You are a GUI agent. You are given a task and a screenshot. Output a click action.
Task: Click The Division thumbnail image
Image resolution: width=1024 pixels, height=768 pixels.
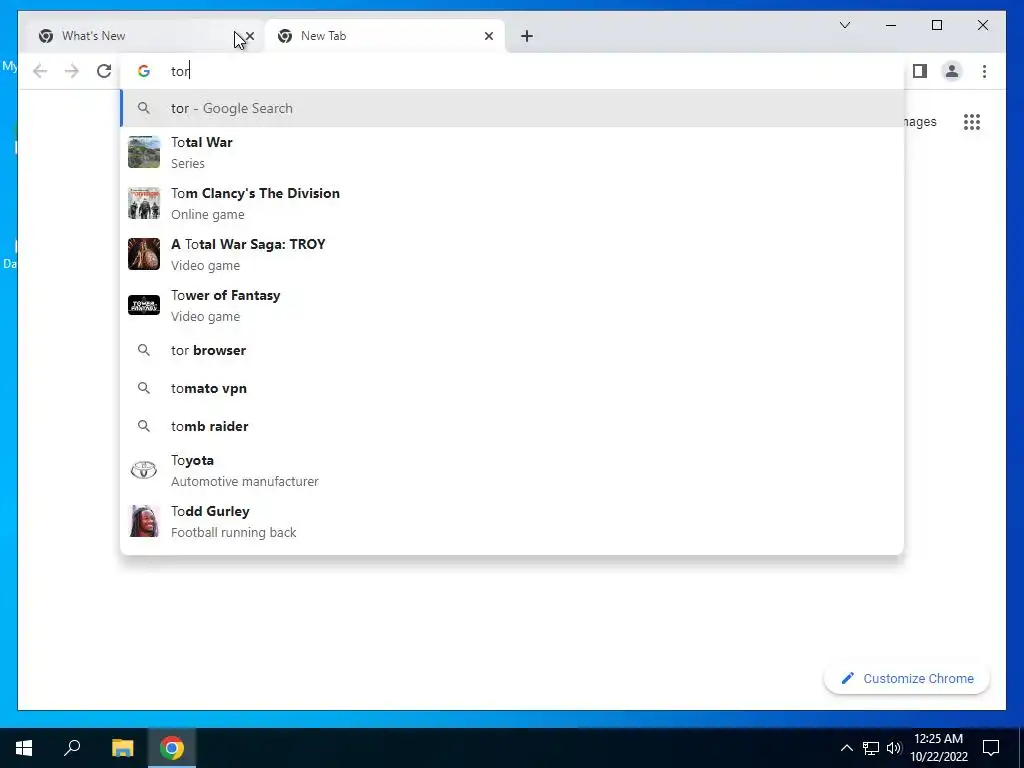pyautogui.click(x=144, y=203)
